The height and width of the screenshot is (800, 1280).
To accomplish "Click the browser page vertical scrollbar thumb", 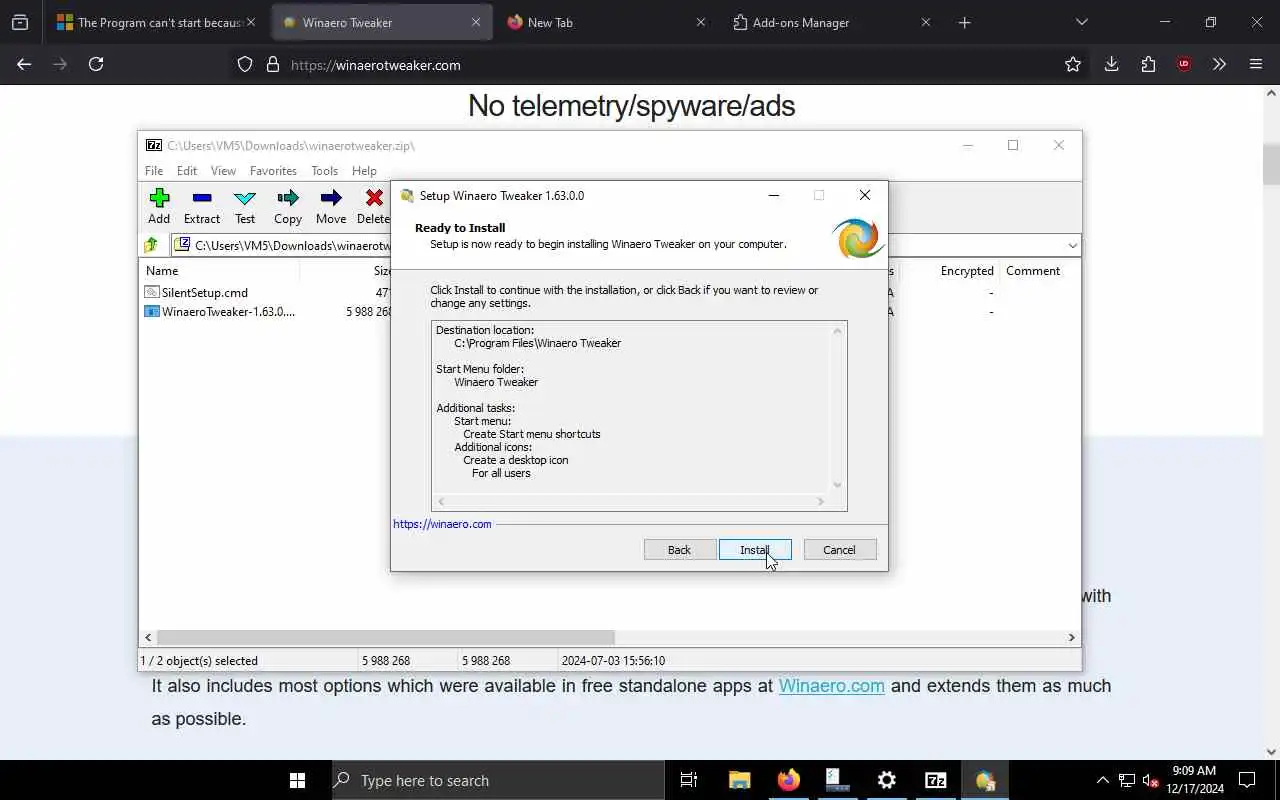I will click(1271, 165).
